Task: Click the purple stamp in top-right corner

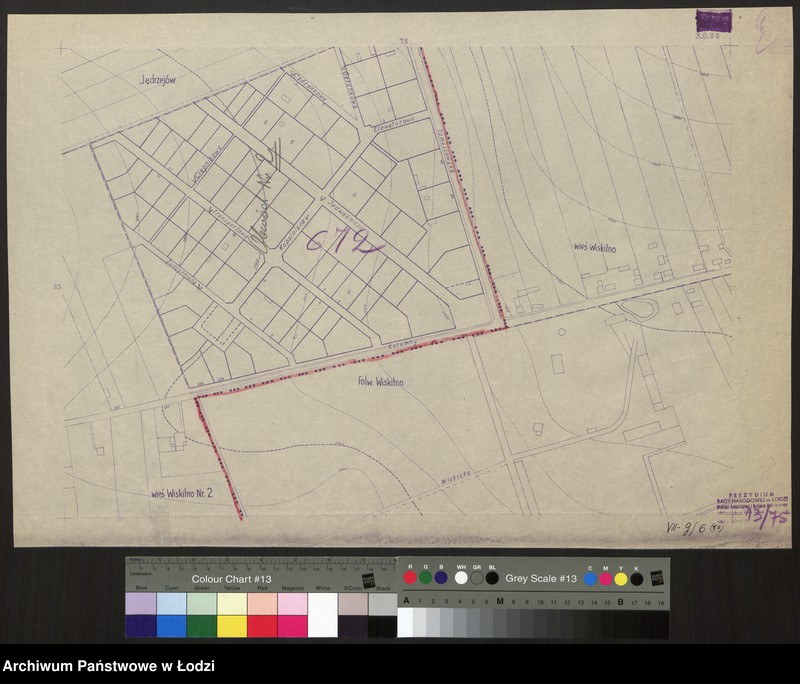Action: tap(713, 21)
